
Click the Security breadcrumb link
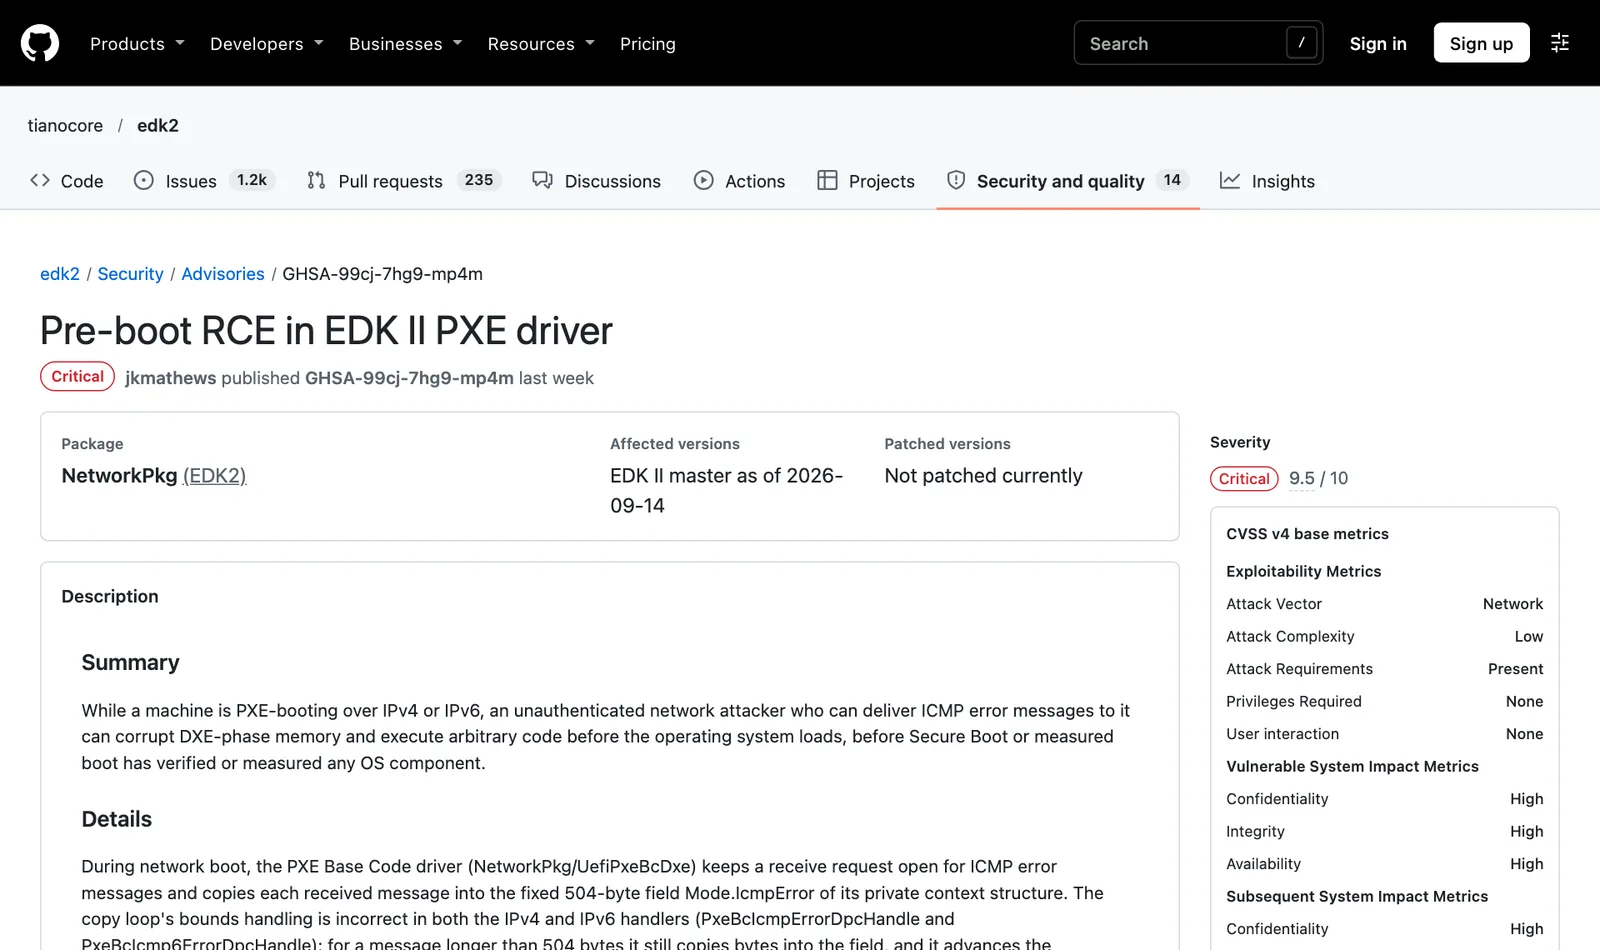[x=130, y=274]
